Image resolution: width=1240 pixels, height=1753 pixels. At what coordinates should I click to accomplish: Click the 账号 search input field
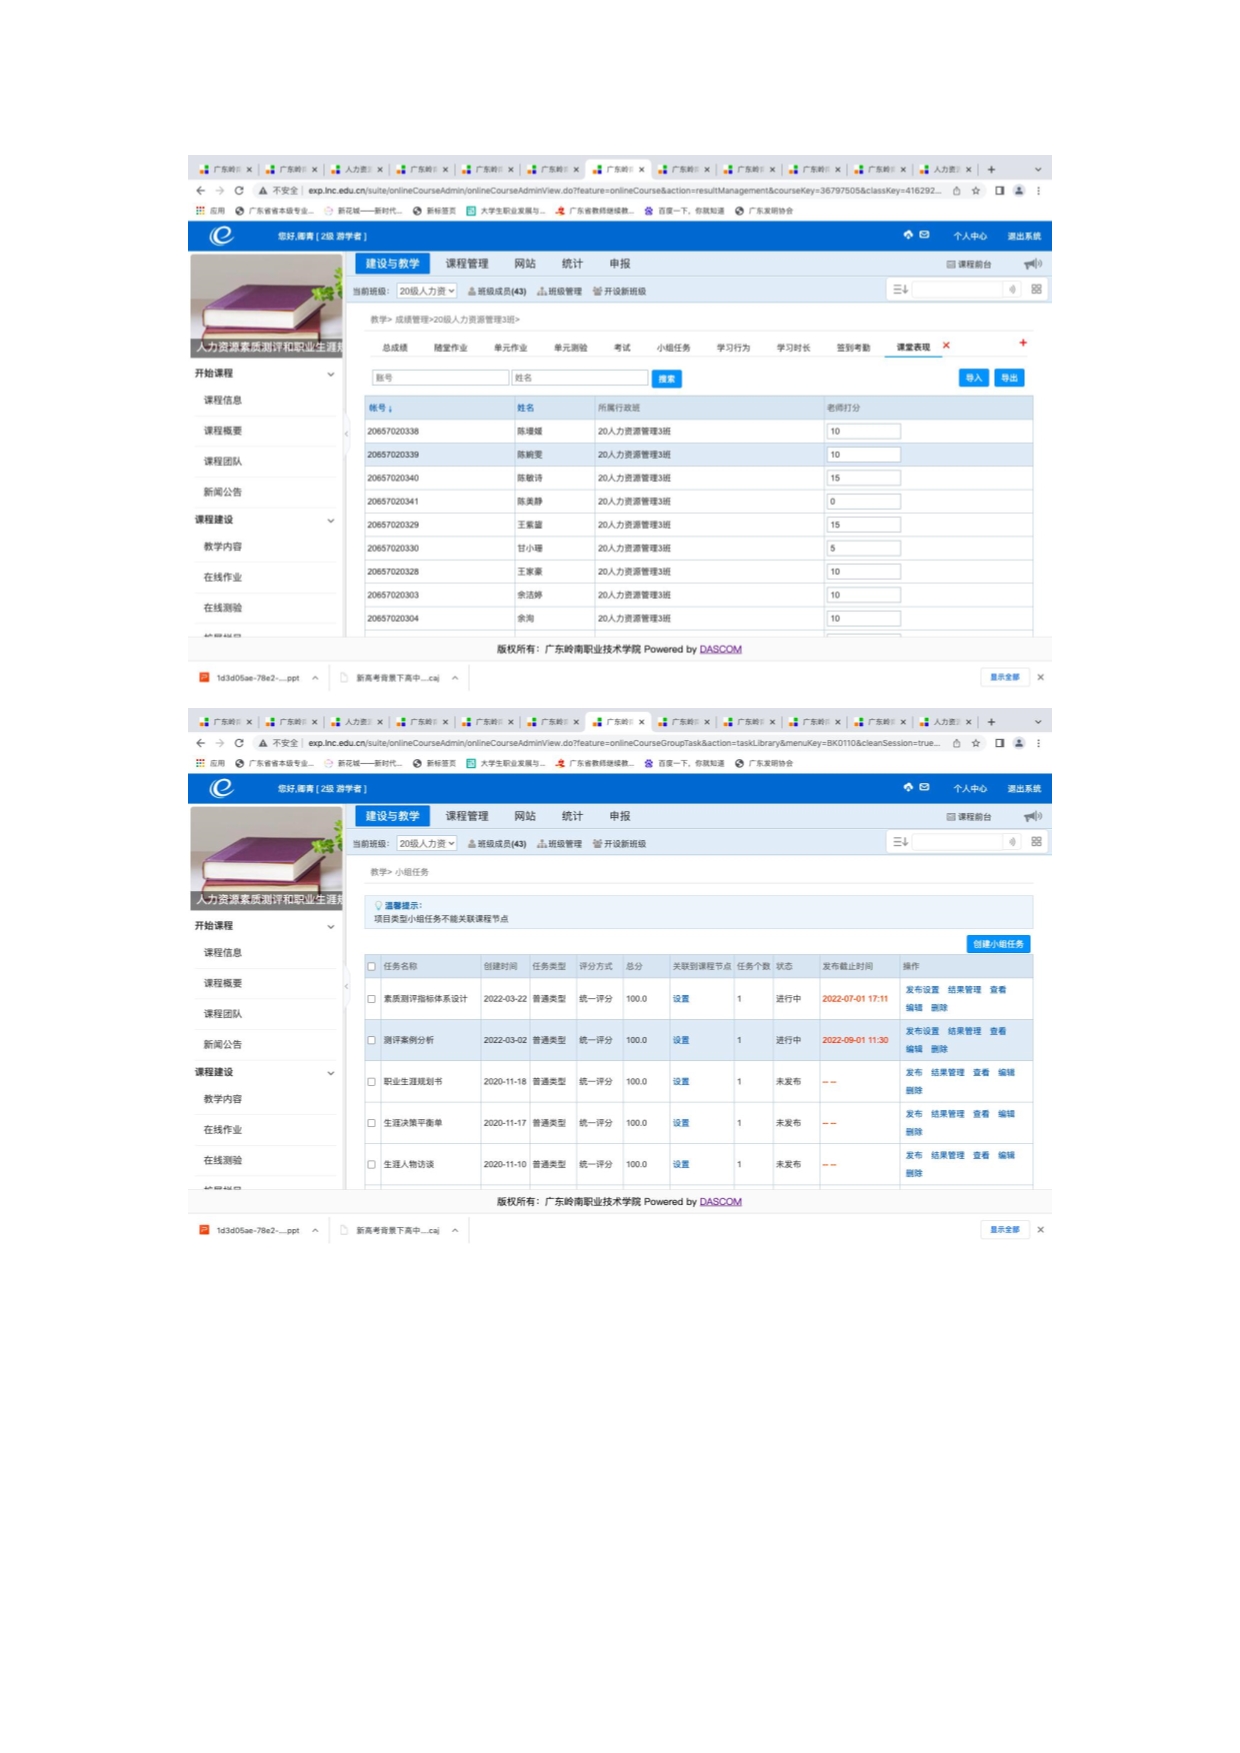click(441, 378)
